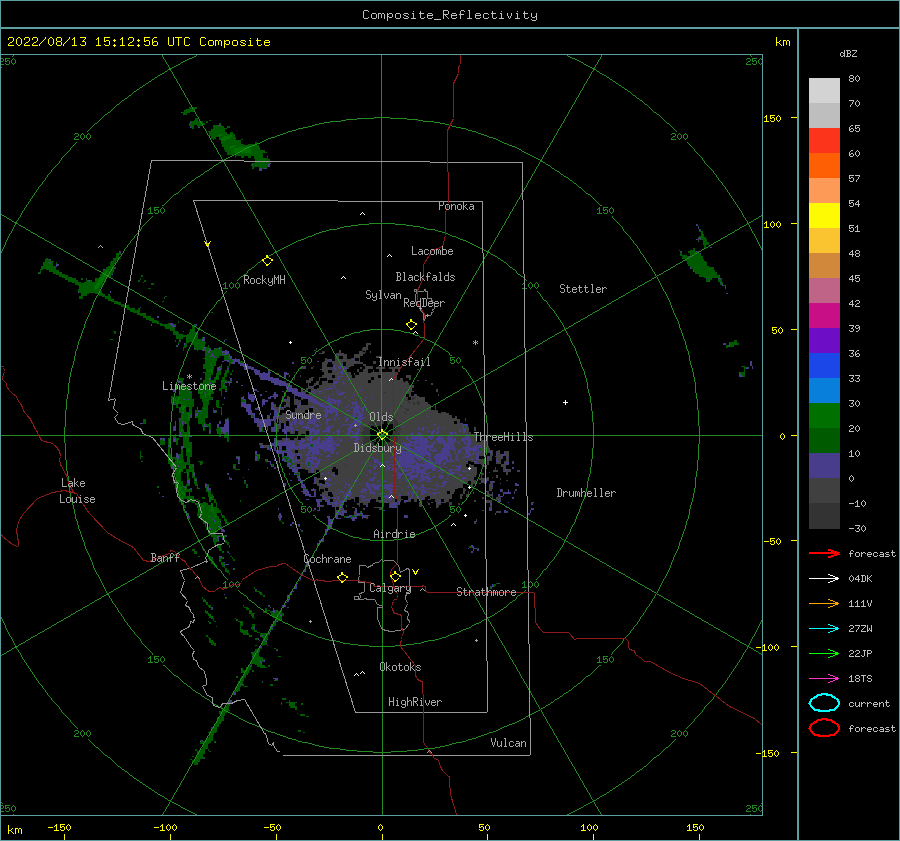Click the RedDeer city label
This screenshot has height=841, width=900.
point(424,303)
